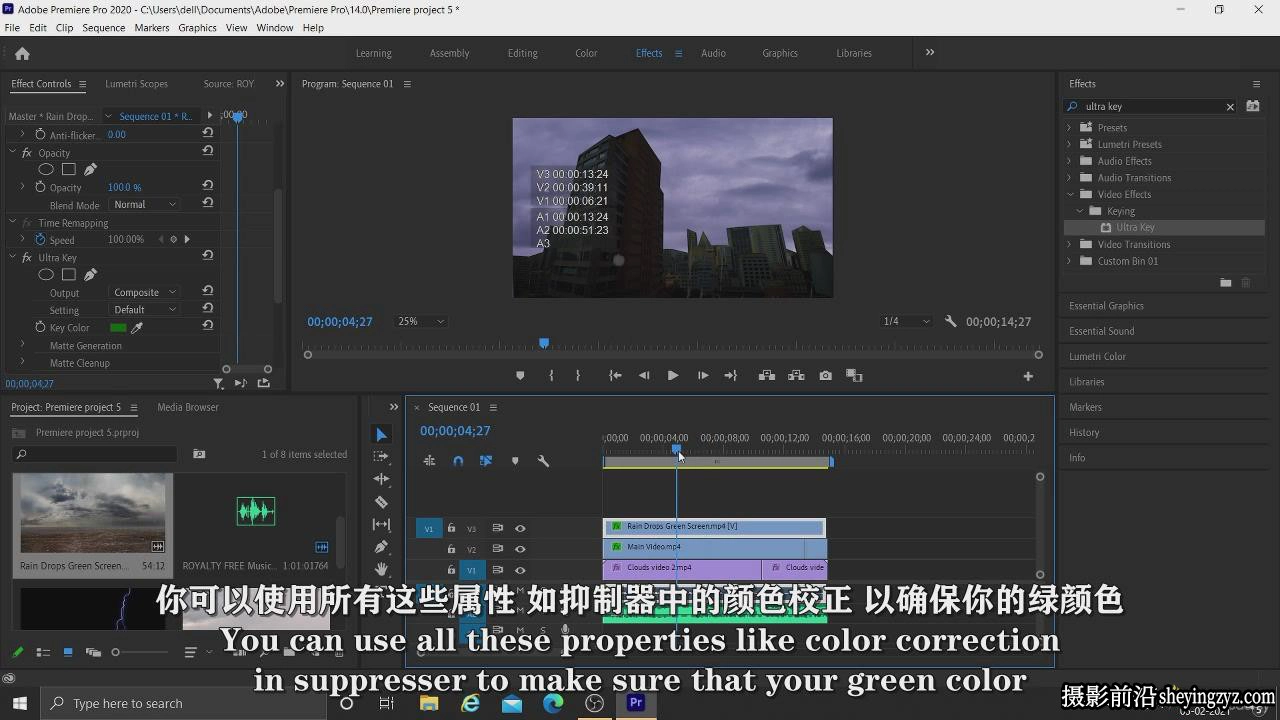Open zoom level 25% dropdown

(x=421, y=321)
